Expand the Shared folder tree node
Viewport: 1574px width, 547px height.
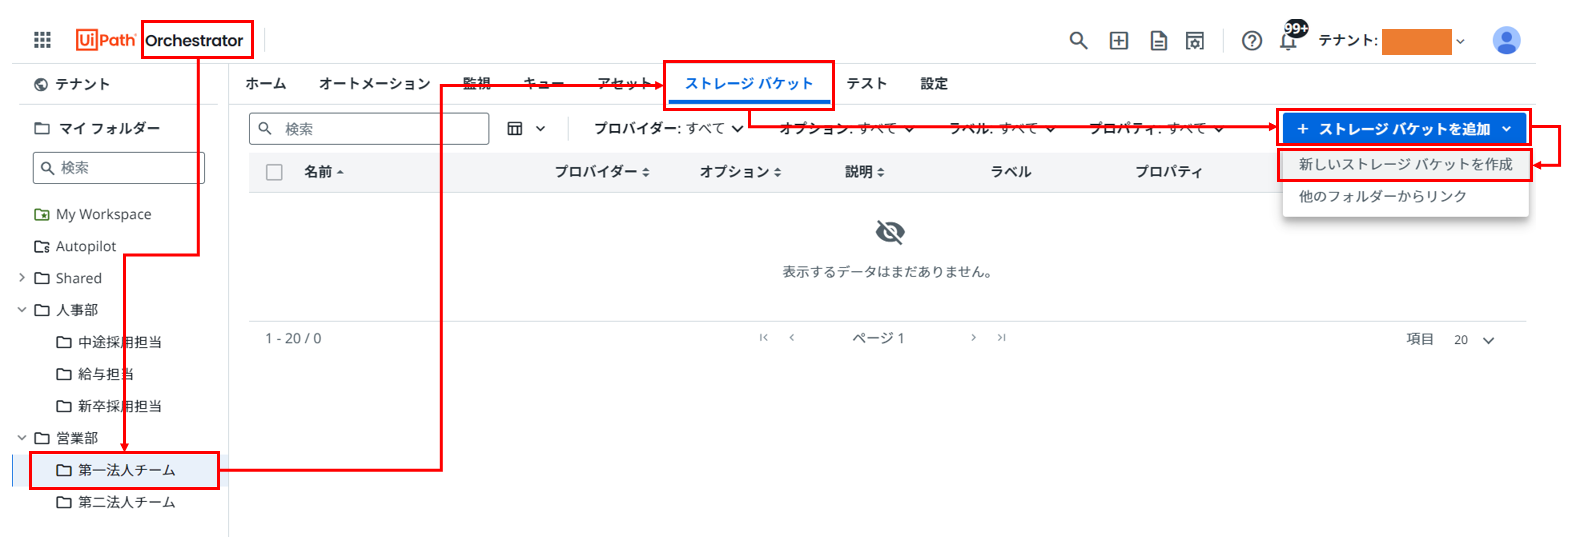coord(22,278)
